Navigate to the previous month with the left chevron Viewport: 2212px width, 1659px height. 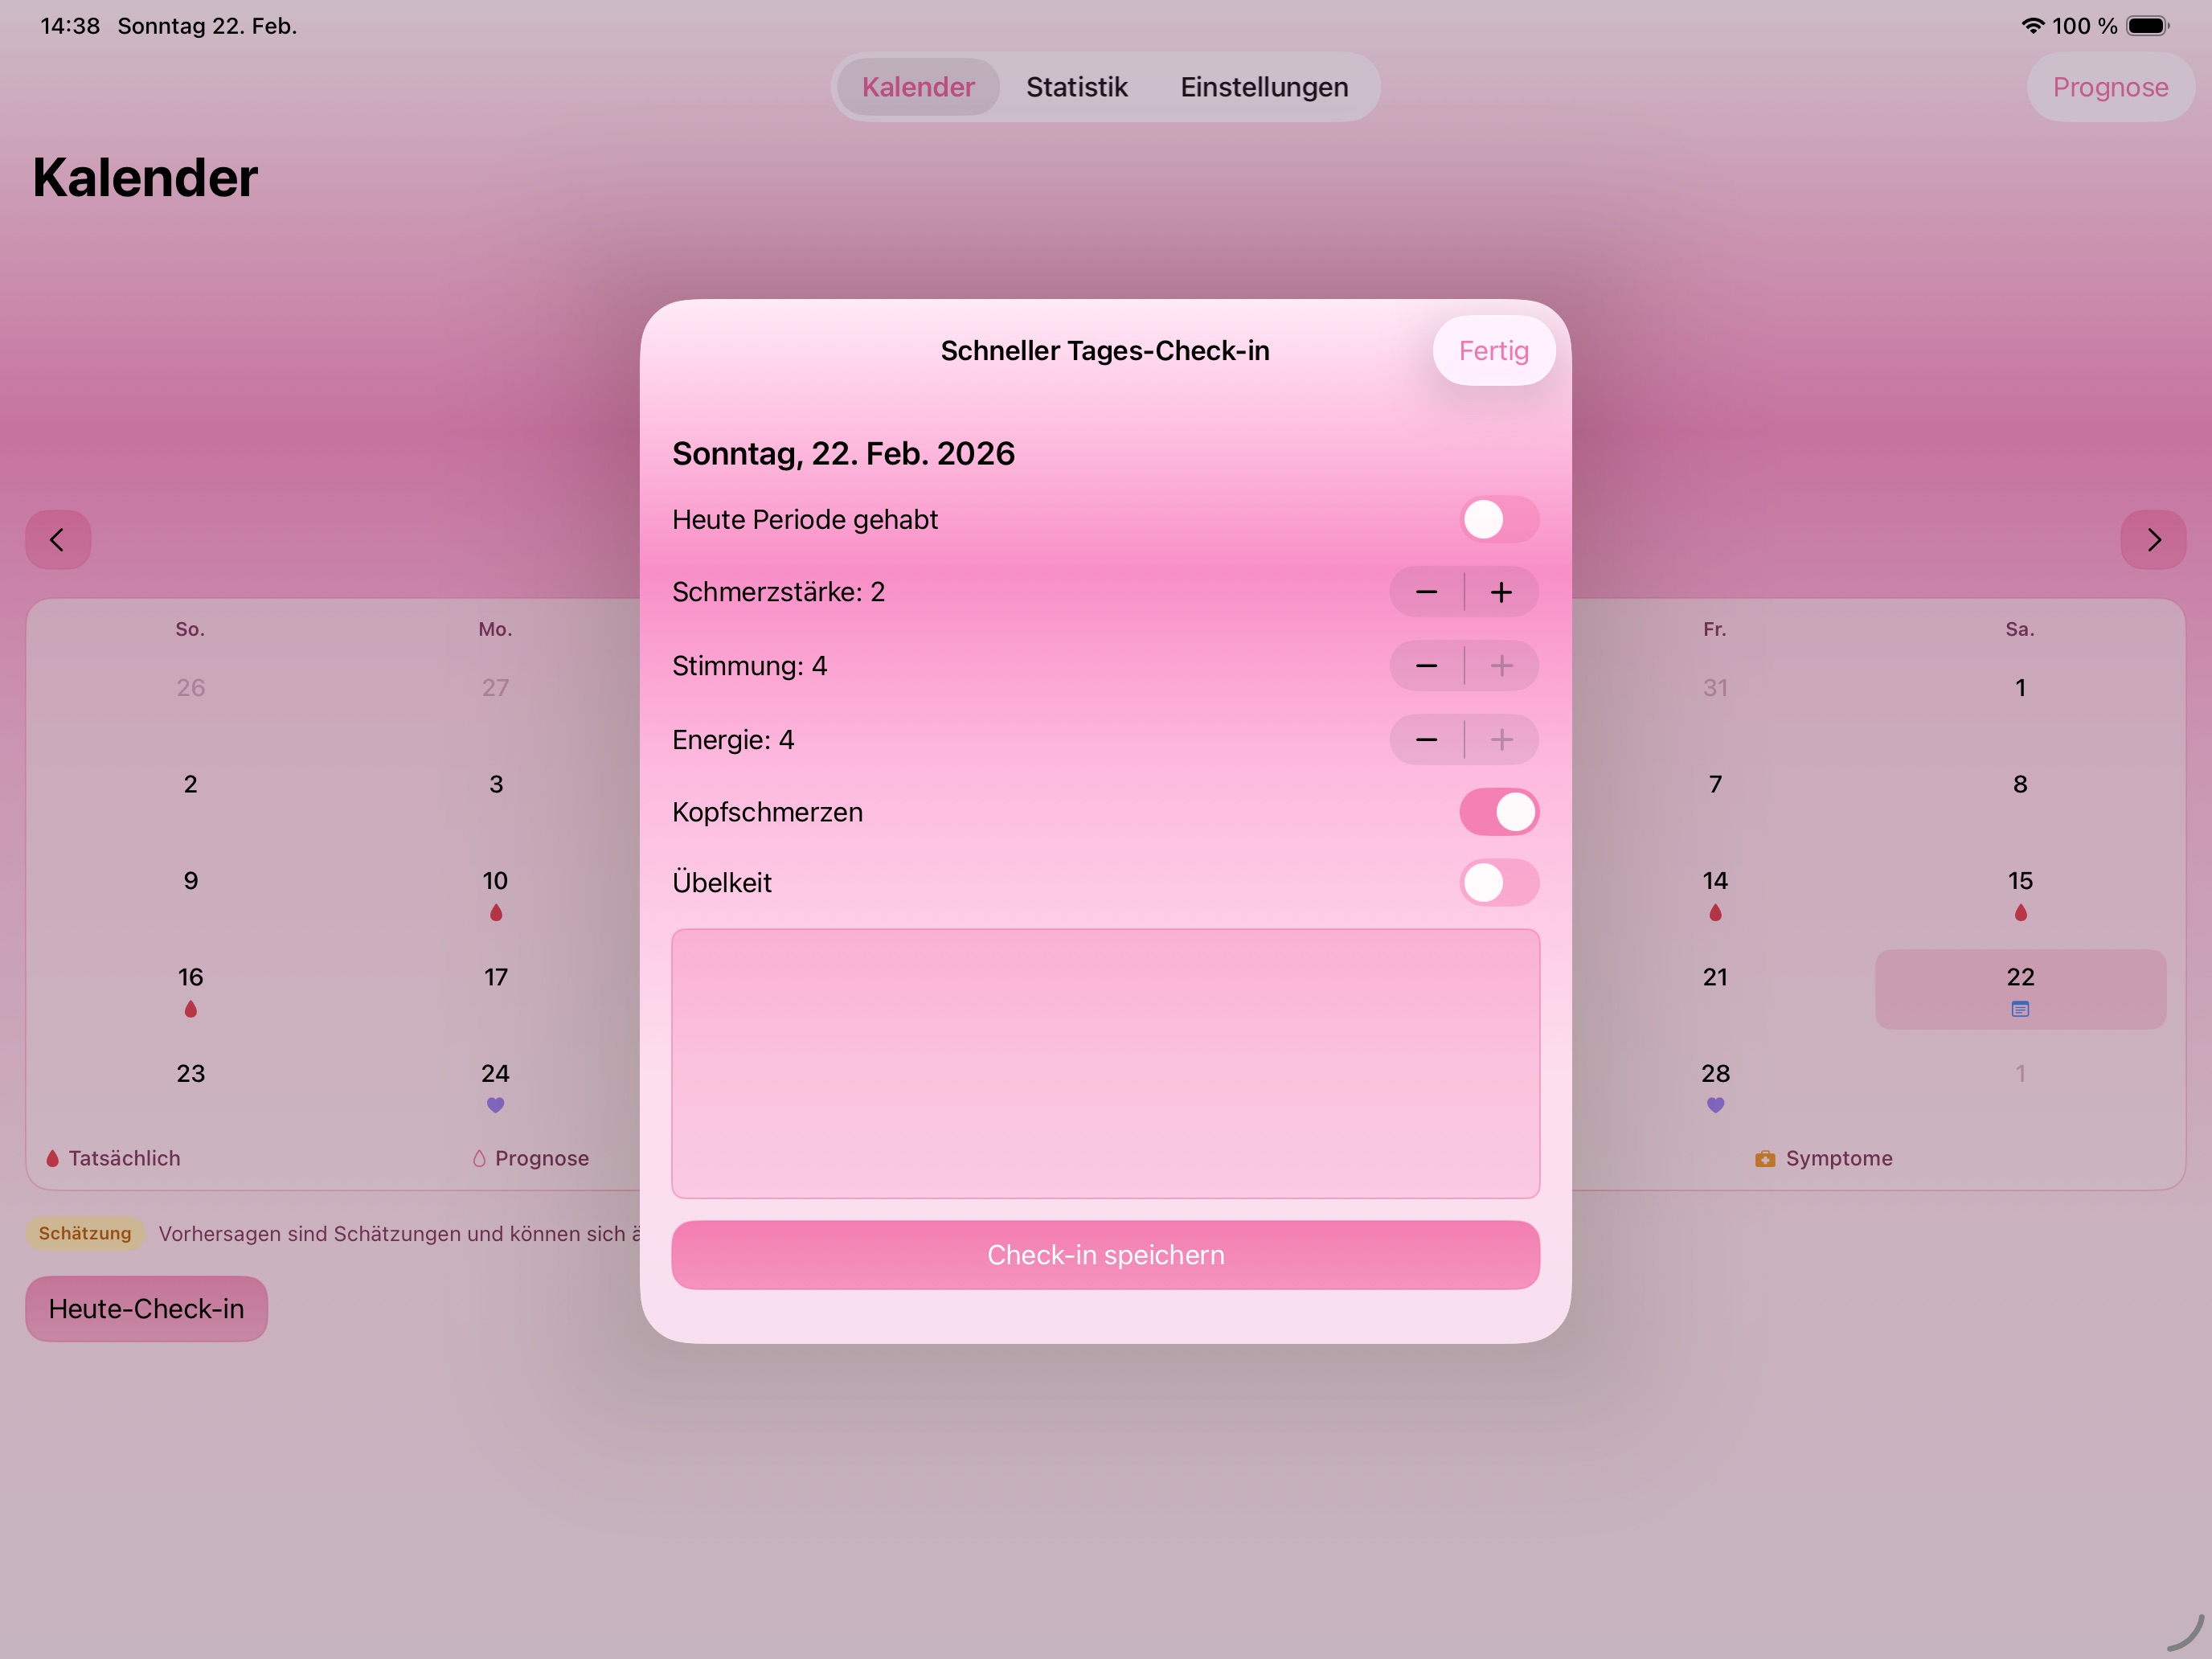pos(57,540)
